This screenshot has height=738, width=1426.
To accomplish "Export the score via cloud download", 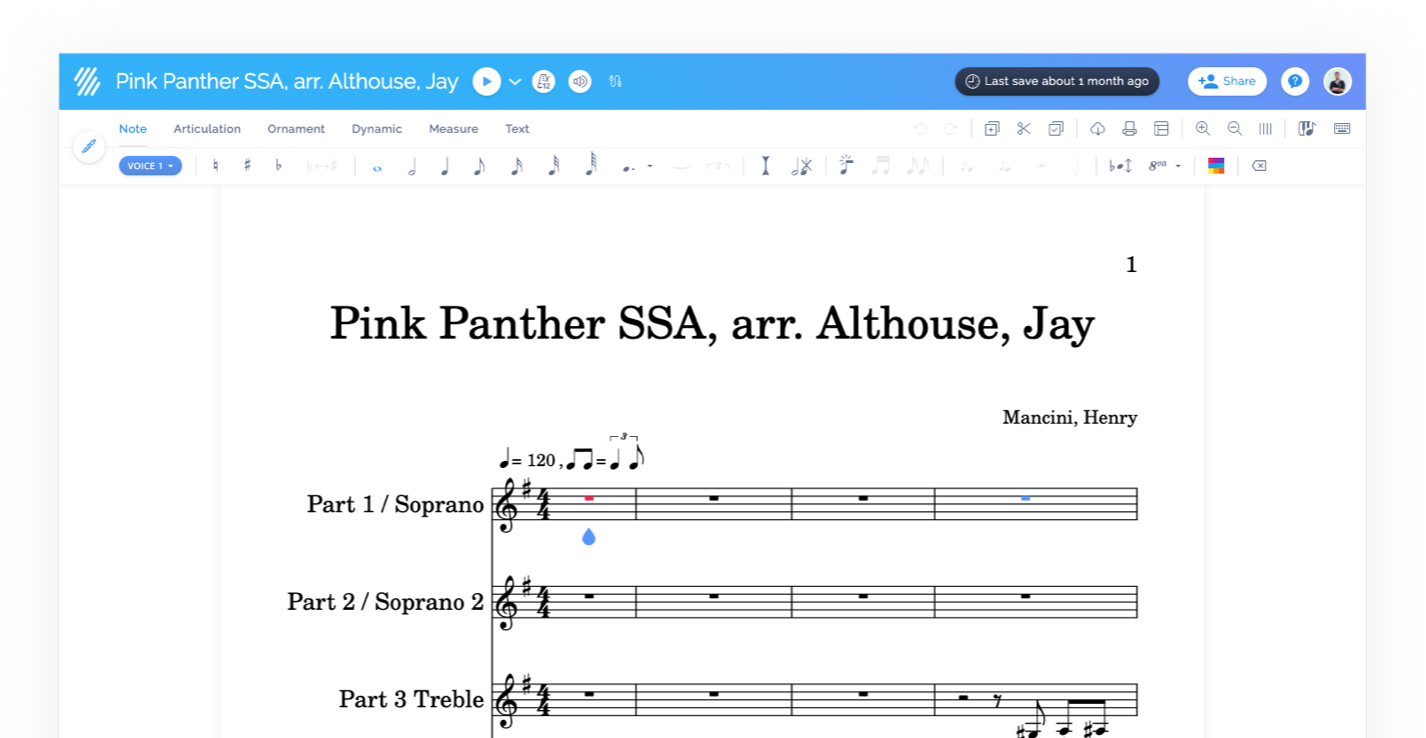I will [1097, 128].
